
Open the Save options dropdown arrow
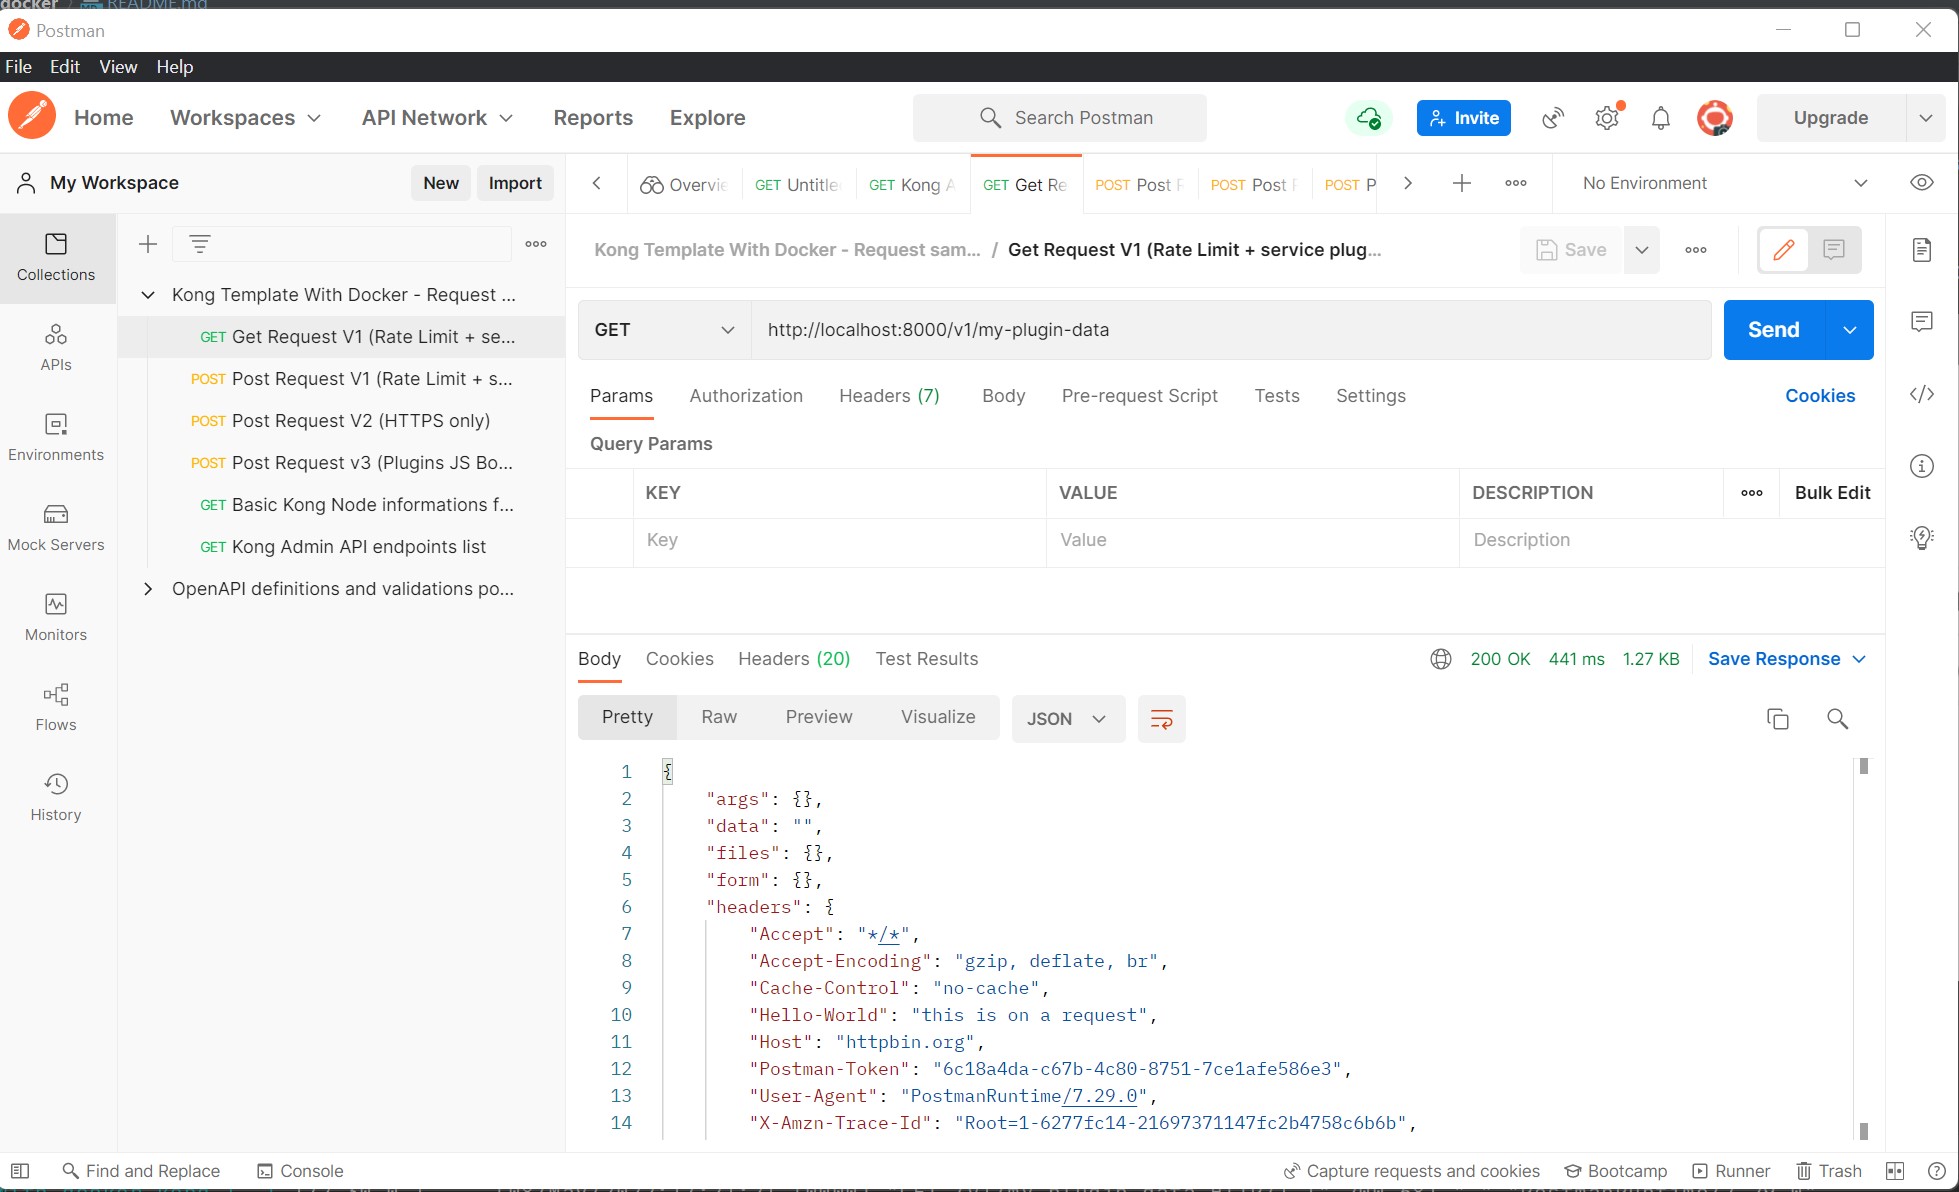pos(1642,250)
